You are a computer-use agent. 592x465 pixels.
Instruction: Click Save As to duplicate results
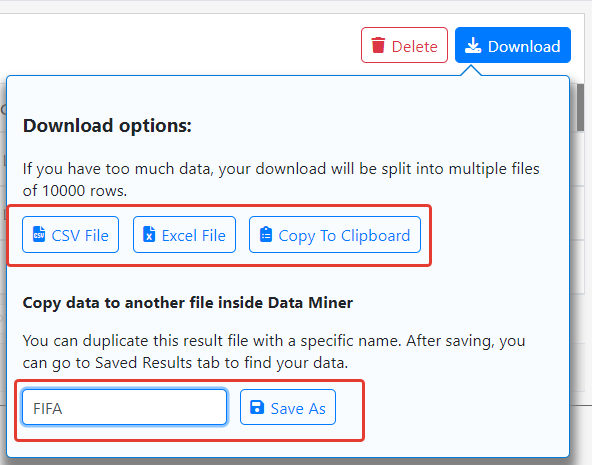[288, 407]
